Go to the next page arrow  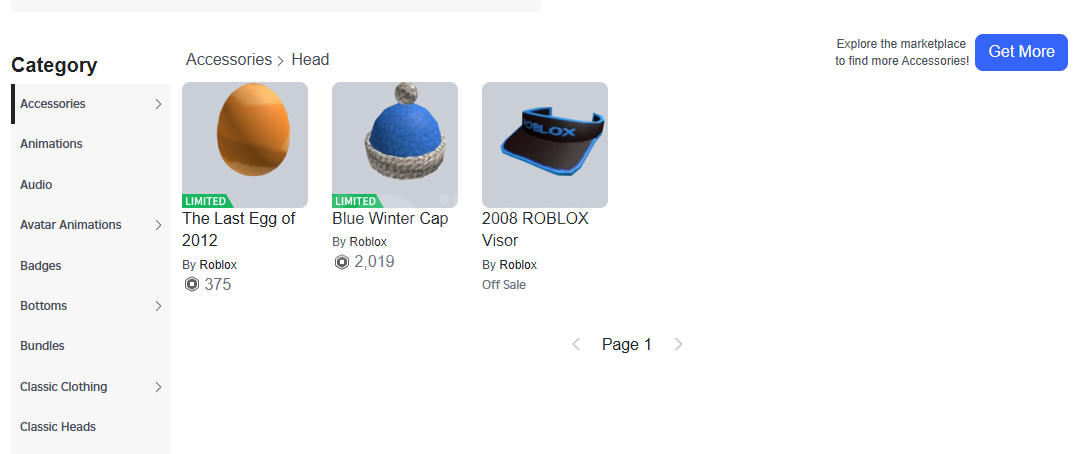[679, 344]
